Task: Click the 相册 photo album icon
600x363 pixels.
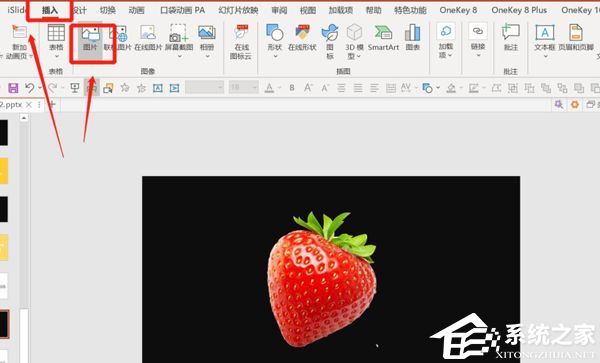Action: [207, 41]
